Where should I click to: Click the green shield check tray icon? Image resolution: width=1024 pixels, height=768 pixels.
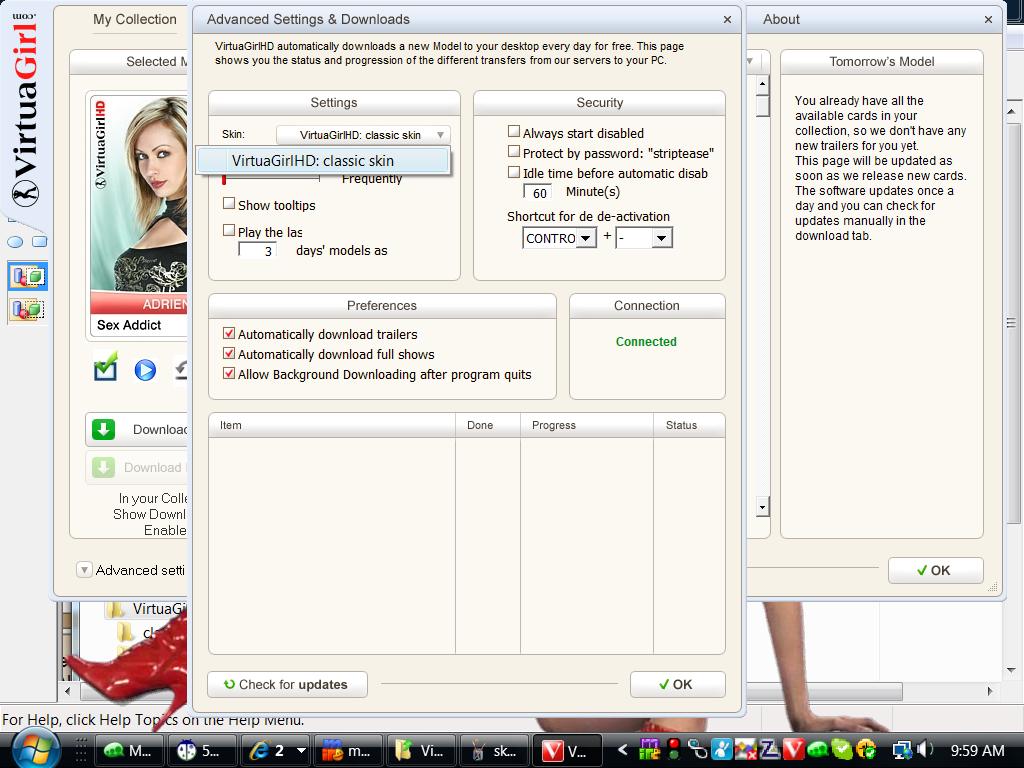(841, 749)
